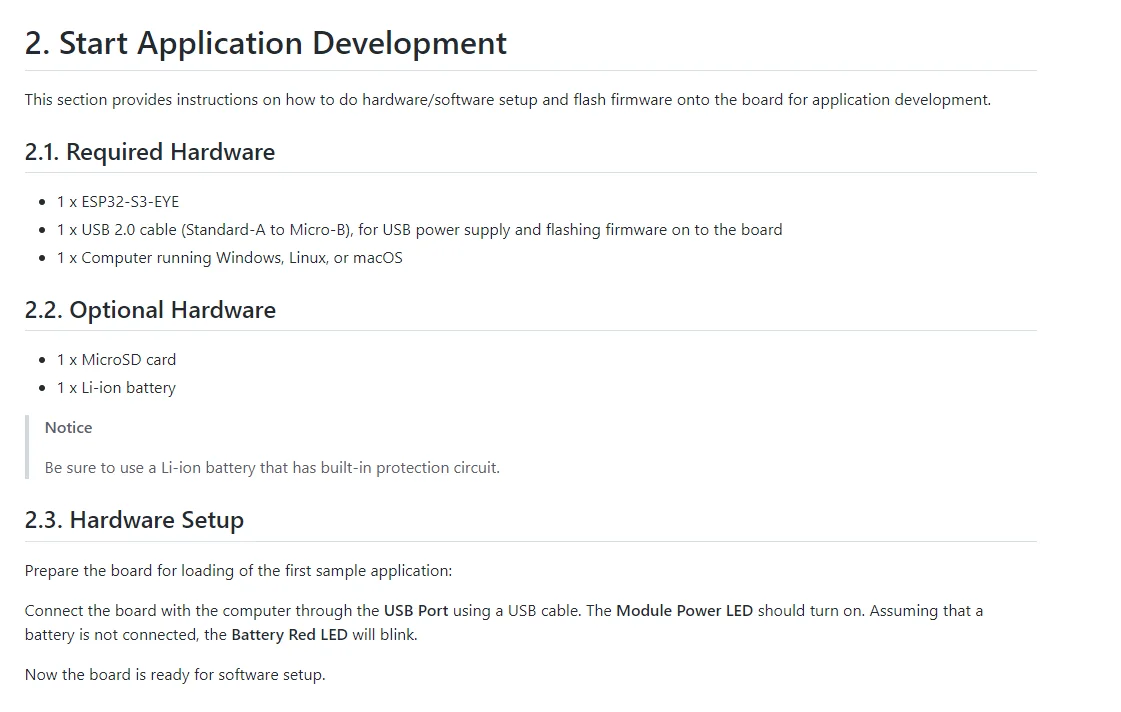Select the 'Computer running Windows, Linux, or macOS' item

229,257
